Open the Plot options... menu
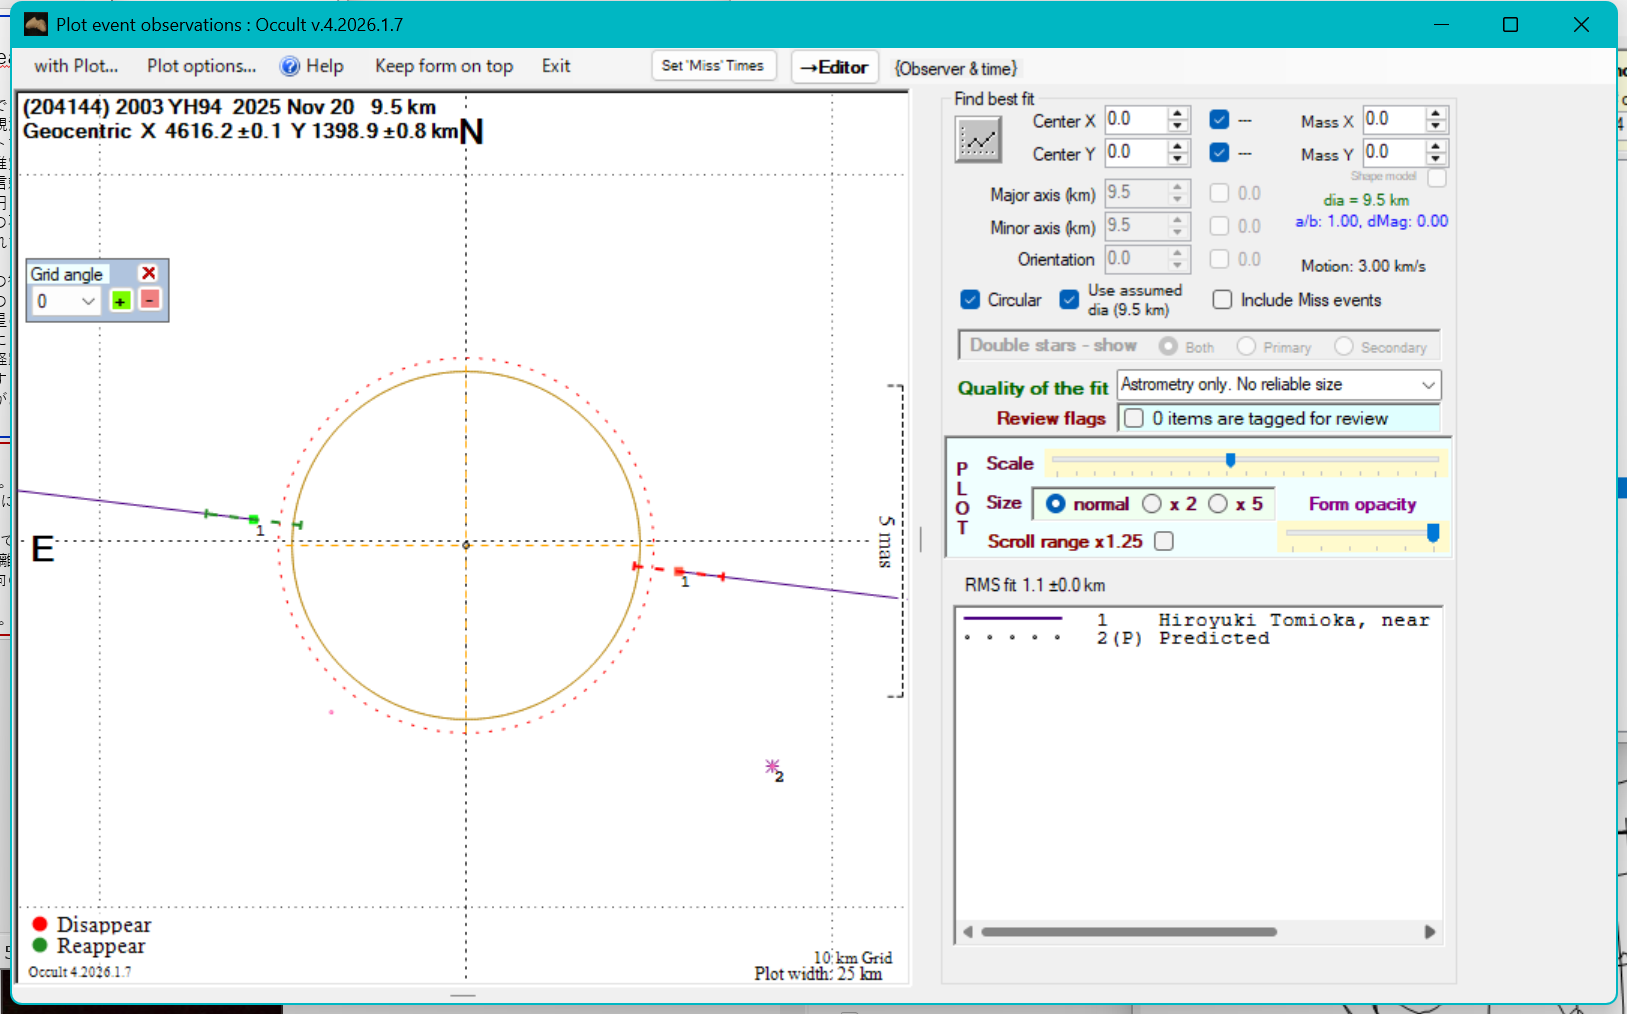 coord(201,66)
